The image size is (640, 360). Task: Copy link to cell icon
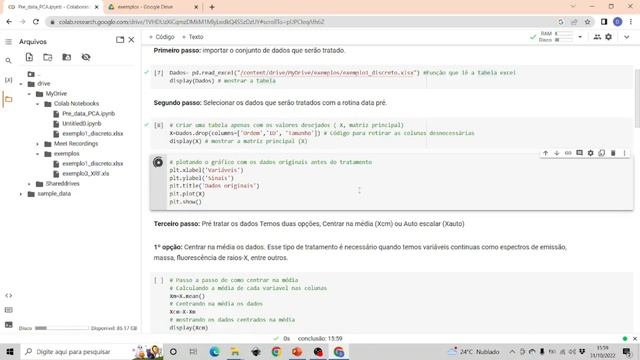pyautogui.click(x=568, y=153)
